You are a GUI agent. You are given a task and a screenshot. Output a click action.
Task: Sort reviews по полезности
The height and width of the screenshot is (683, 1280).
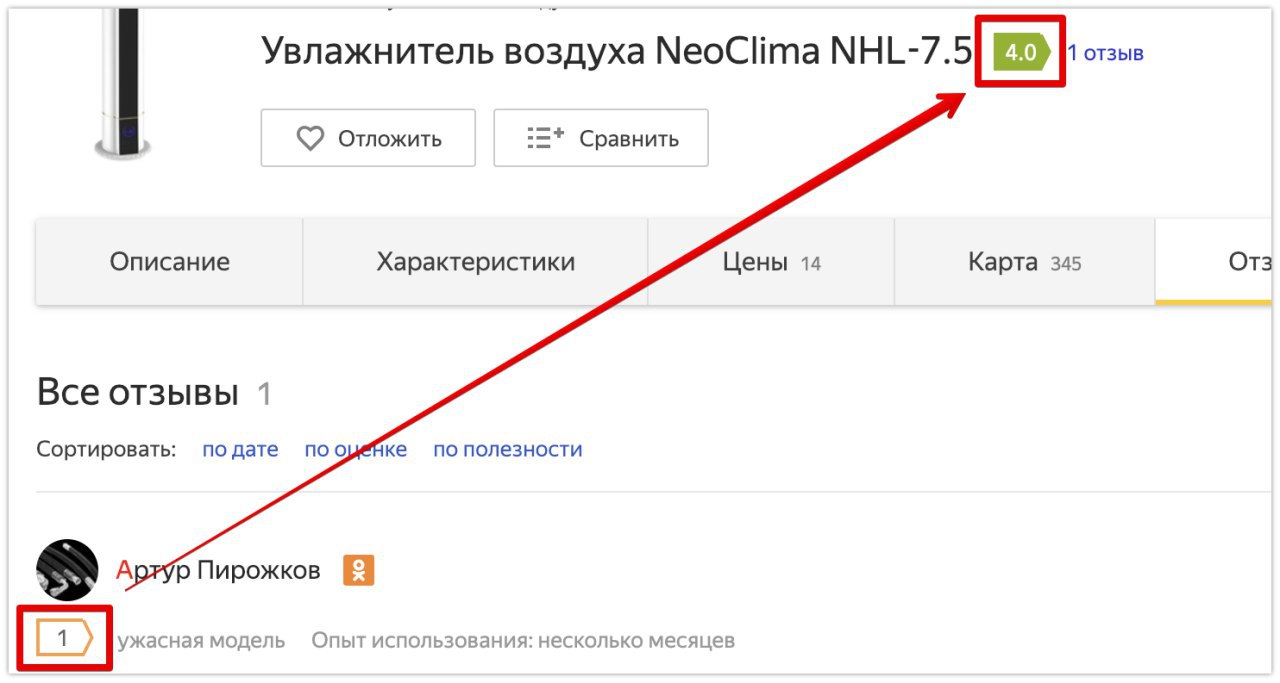pos(508,449)
